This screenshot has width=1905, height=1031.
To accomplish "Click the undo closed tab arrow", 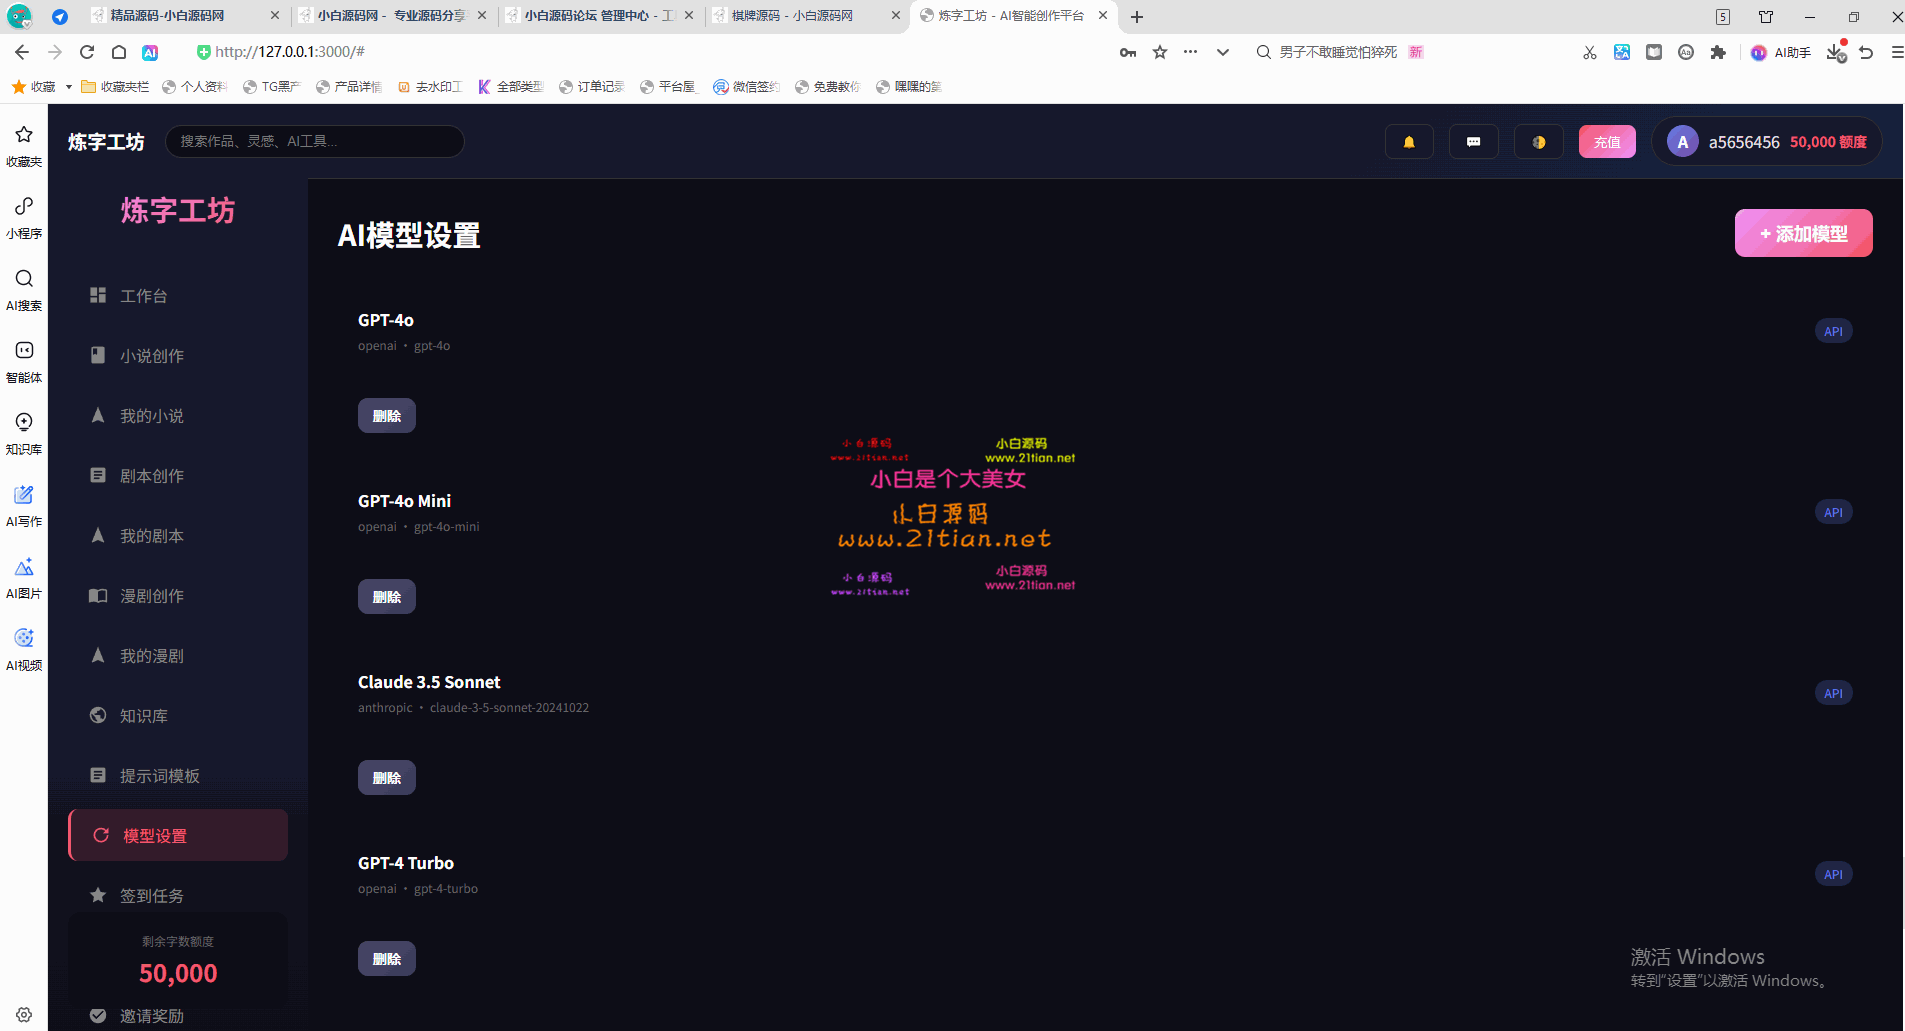I will 1866,52.
